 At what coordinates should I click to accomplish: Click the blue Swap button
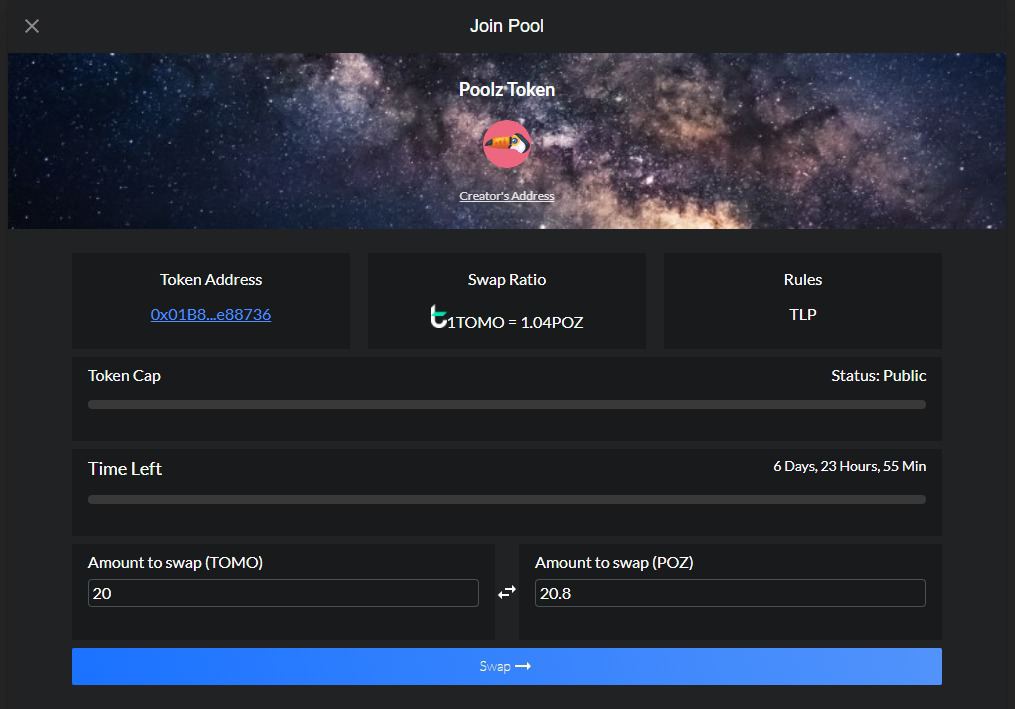pos(507,666)
